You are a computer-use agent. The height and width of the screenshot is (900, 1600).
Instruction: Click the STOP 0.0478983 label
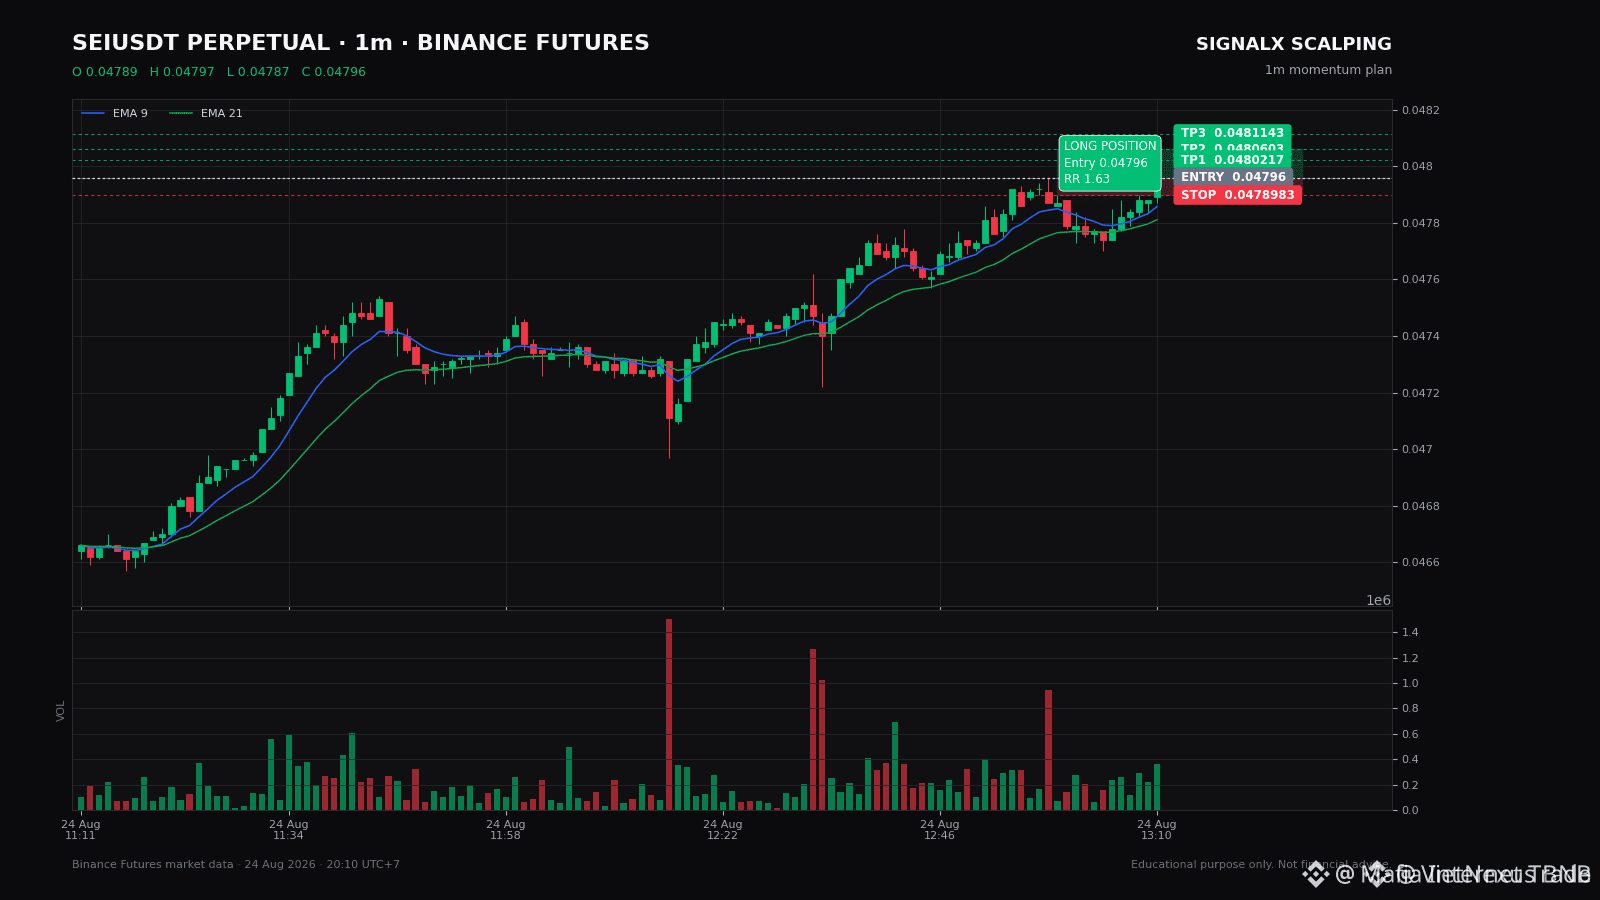click(1237, 195)
